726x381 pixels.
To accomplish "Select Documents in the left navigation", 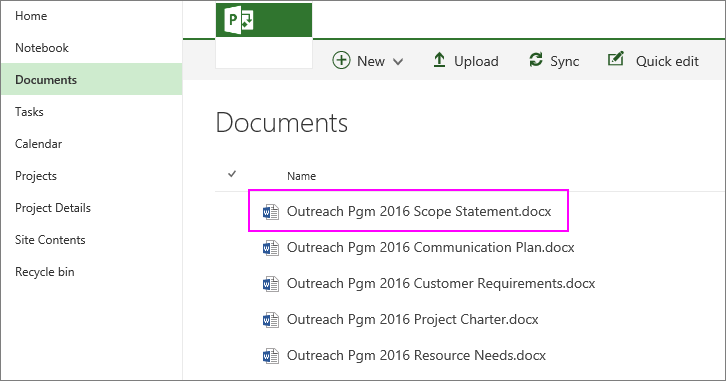I will click(92, 79).
